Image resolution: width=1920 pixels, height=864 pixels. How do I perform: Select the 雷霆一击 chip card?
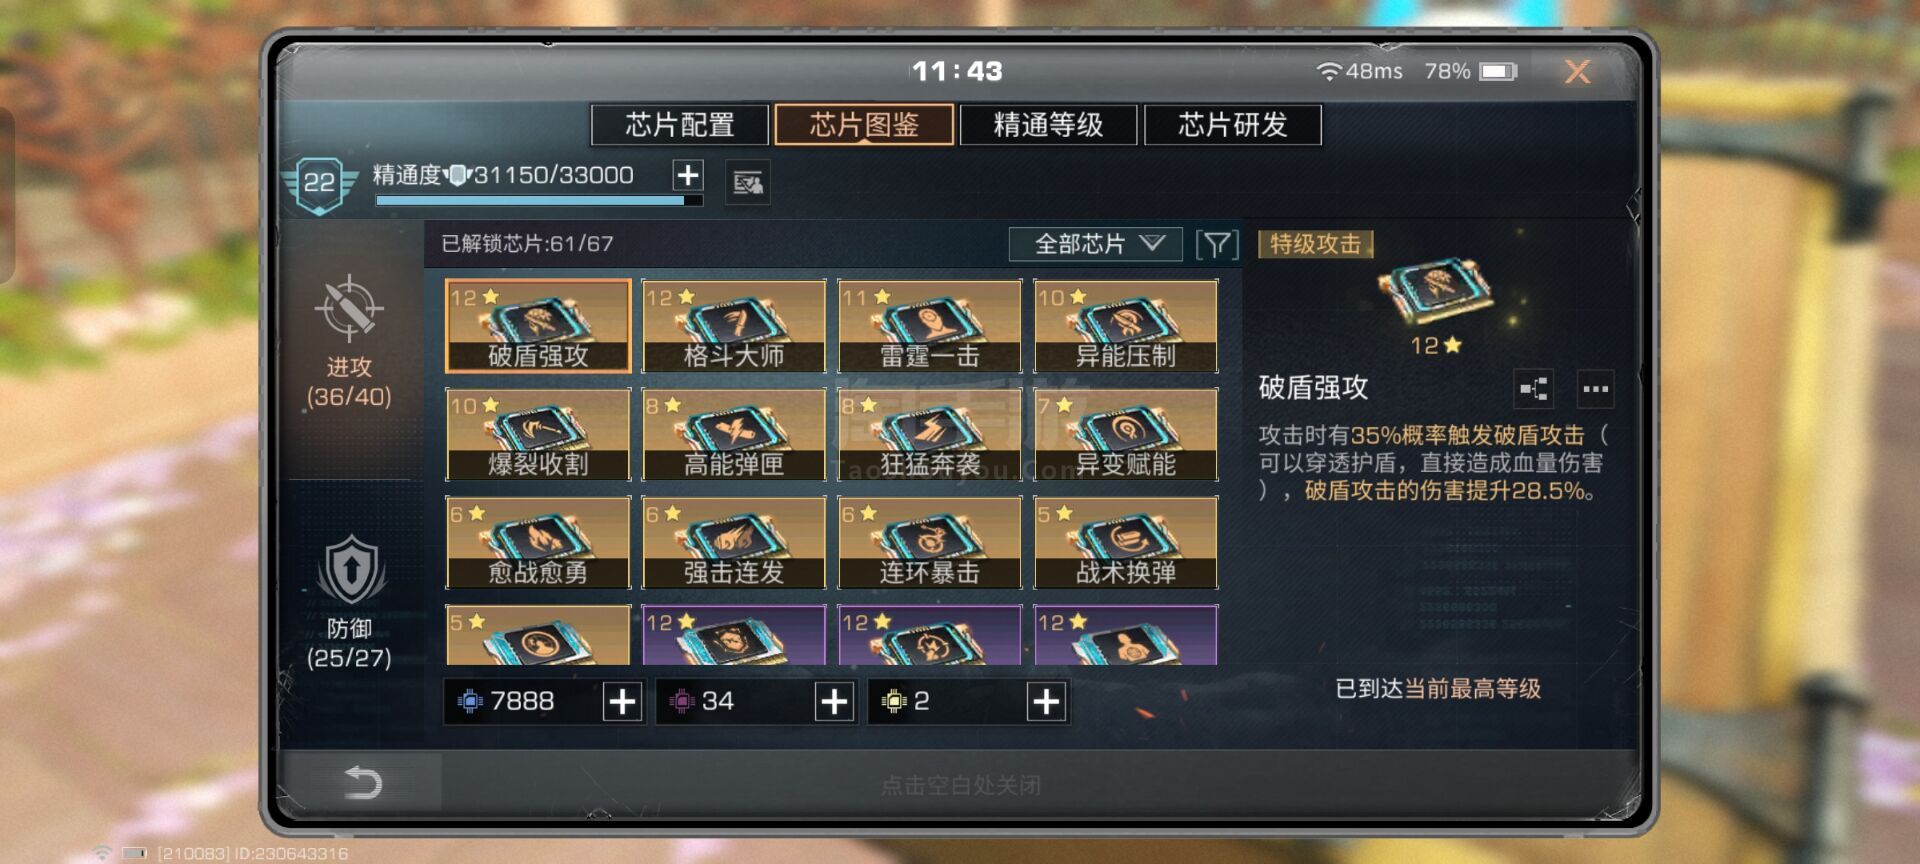point(930,326)
